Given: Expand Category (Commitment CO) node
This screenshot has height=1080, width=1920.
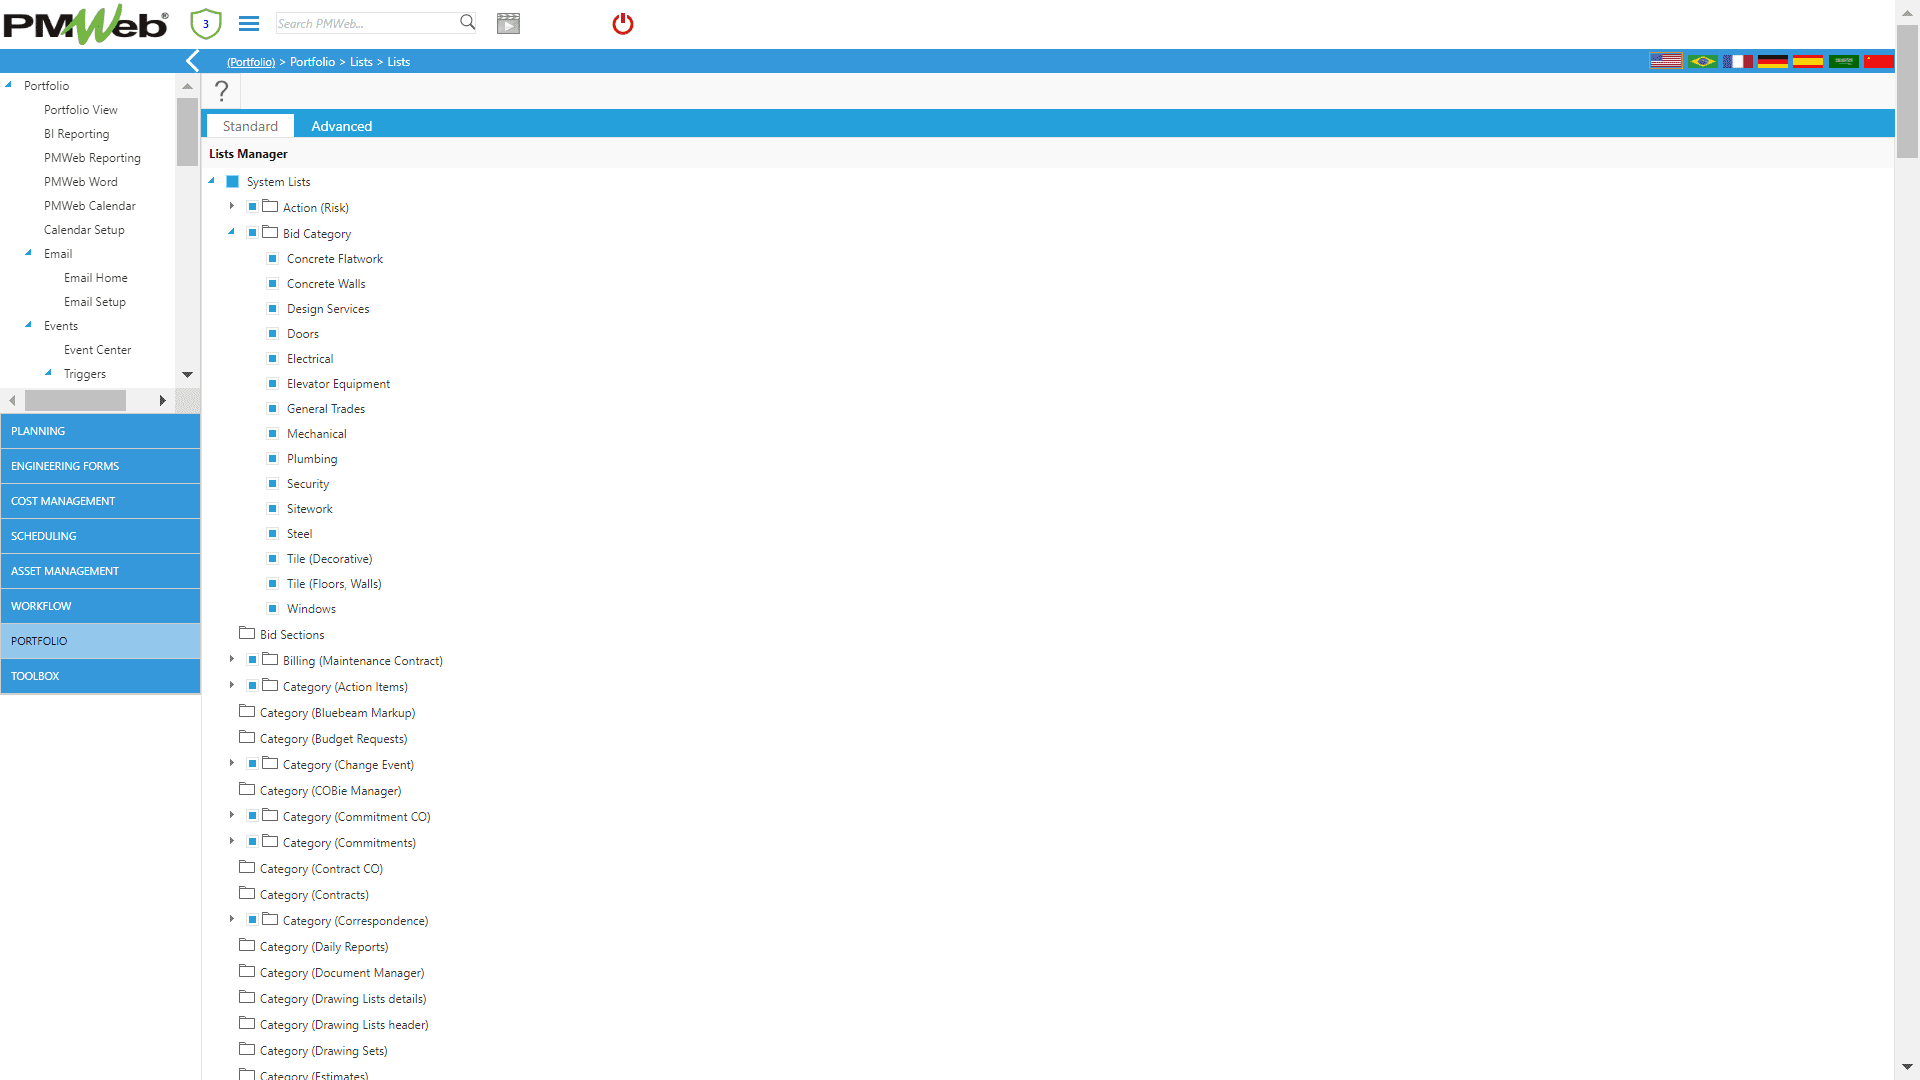Looking at the screenshot, I should coord(232,815).
